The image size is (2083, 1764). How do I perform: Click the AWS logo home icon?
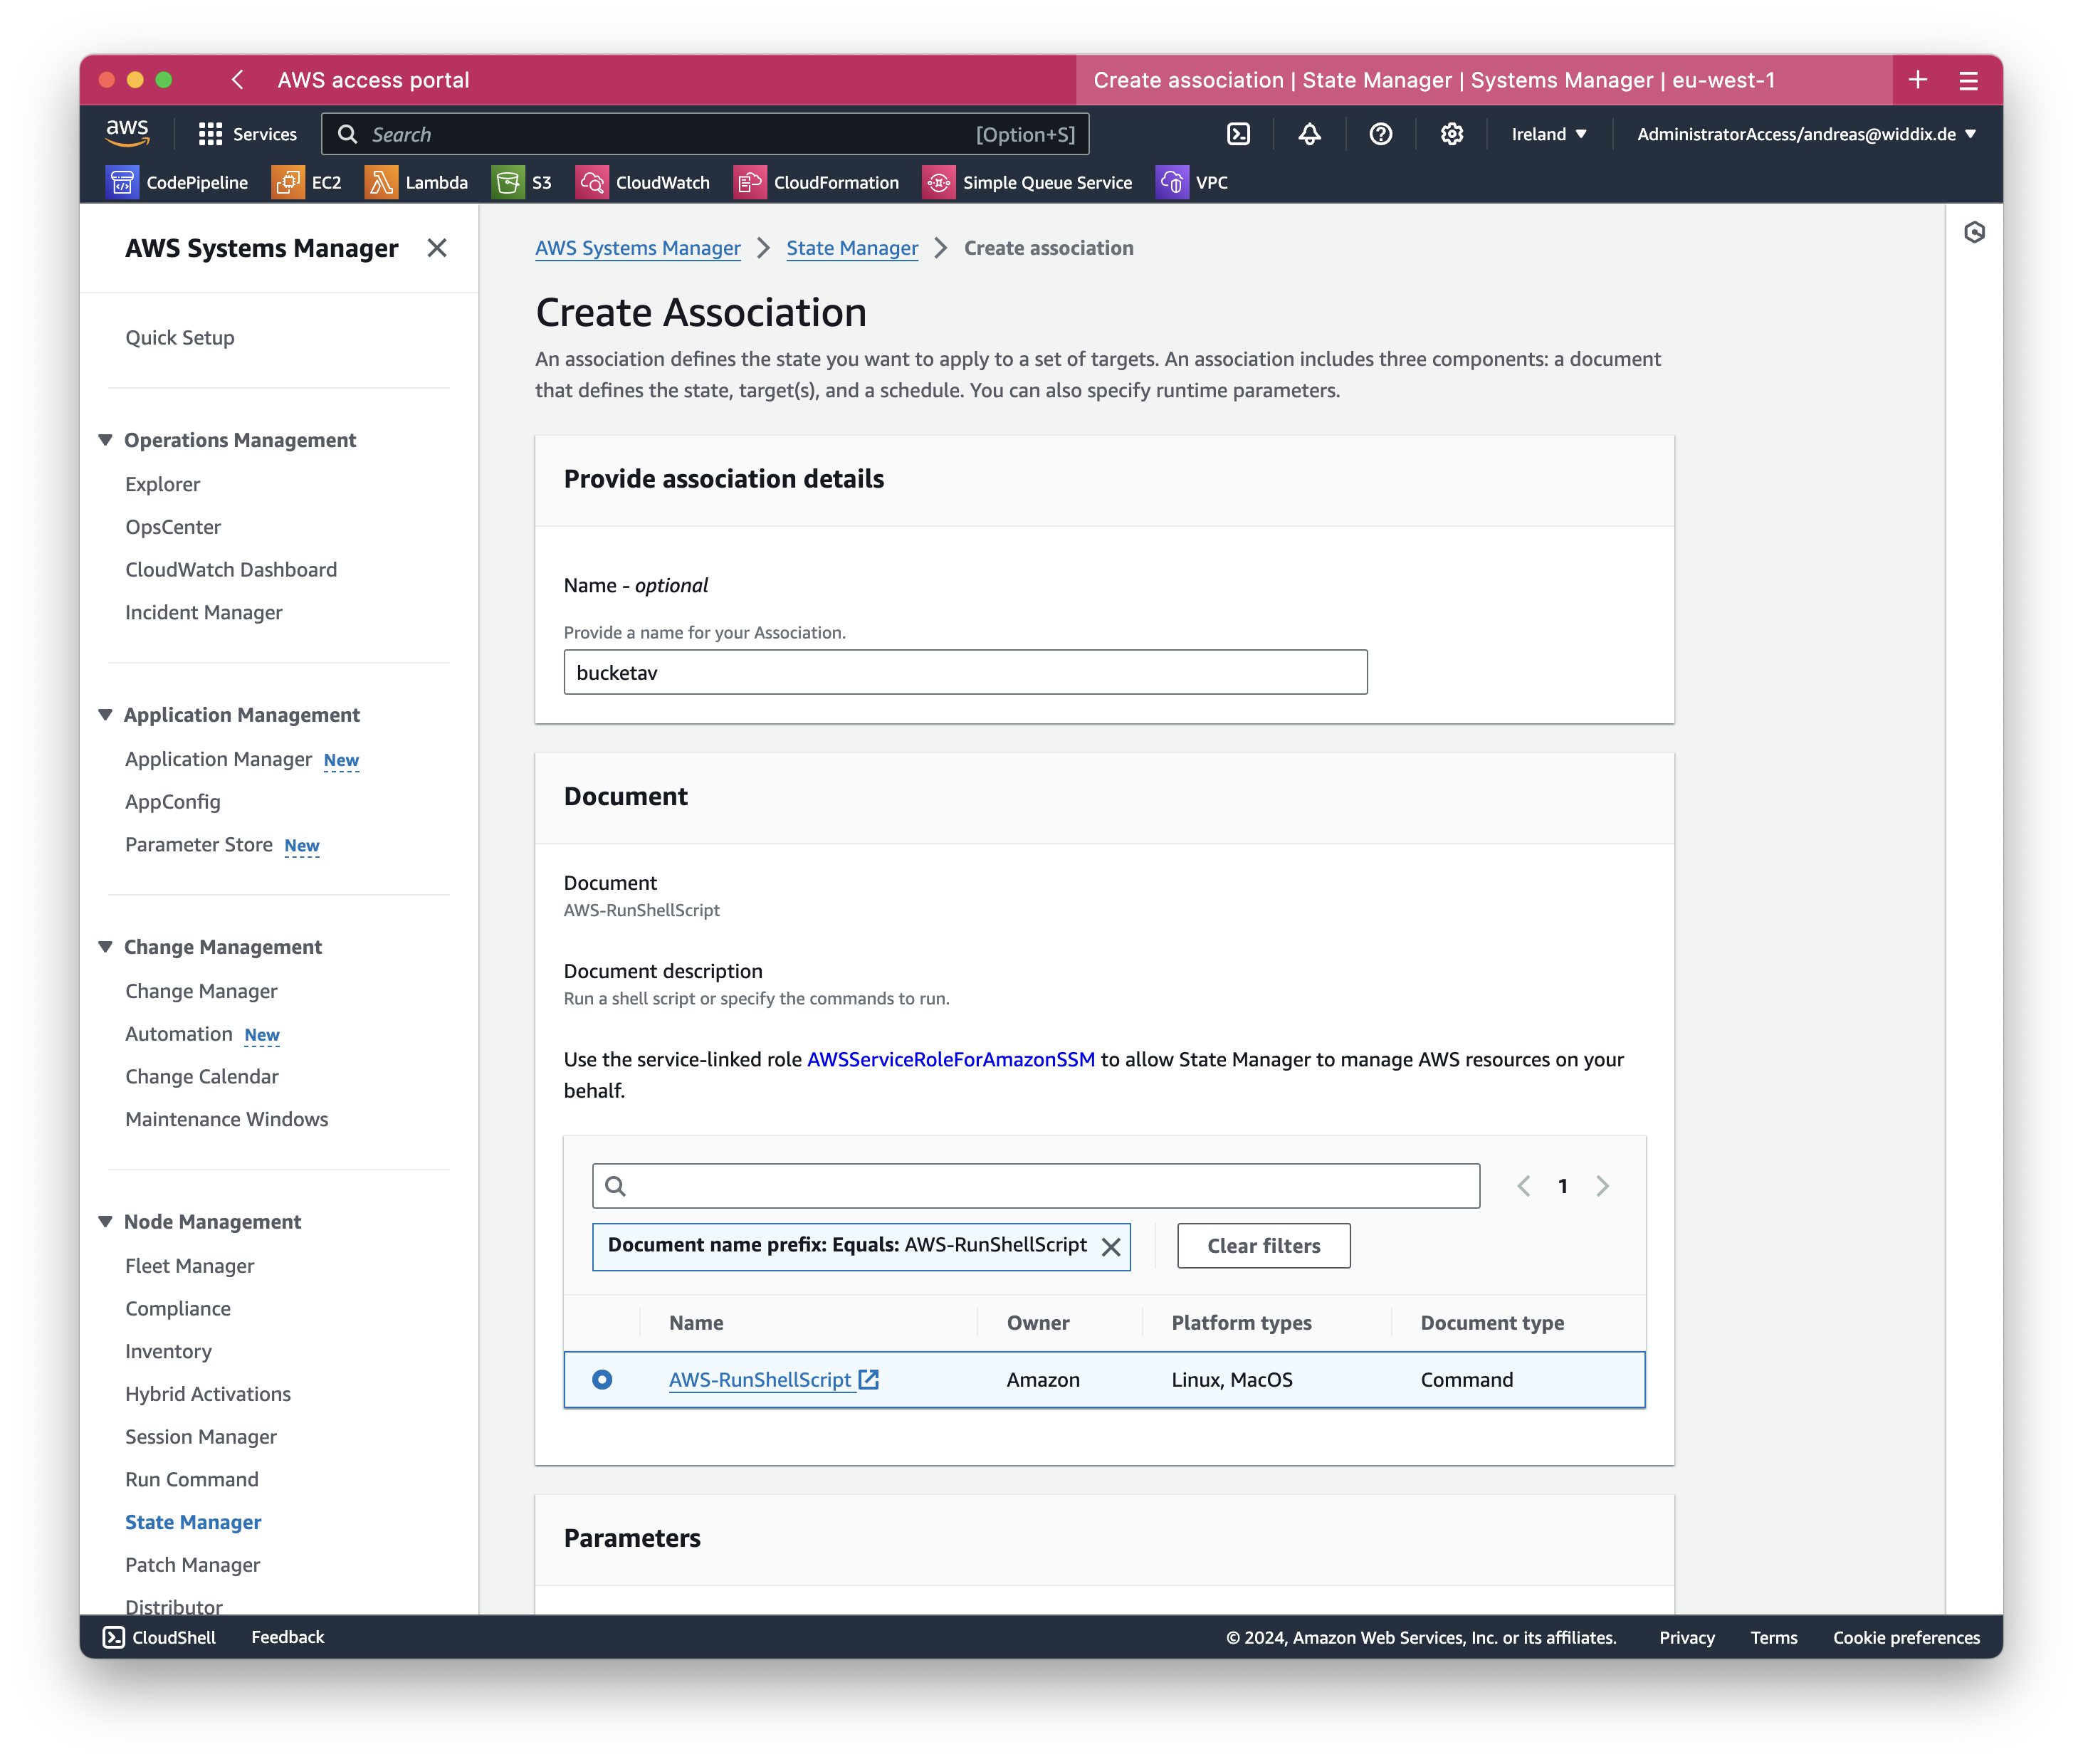[127, 133]
